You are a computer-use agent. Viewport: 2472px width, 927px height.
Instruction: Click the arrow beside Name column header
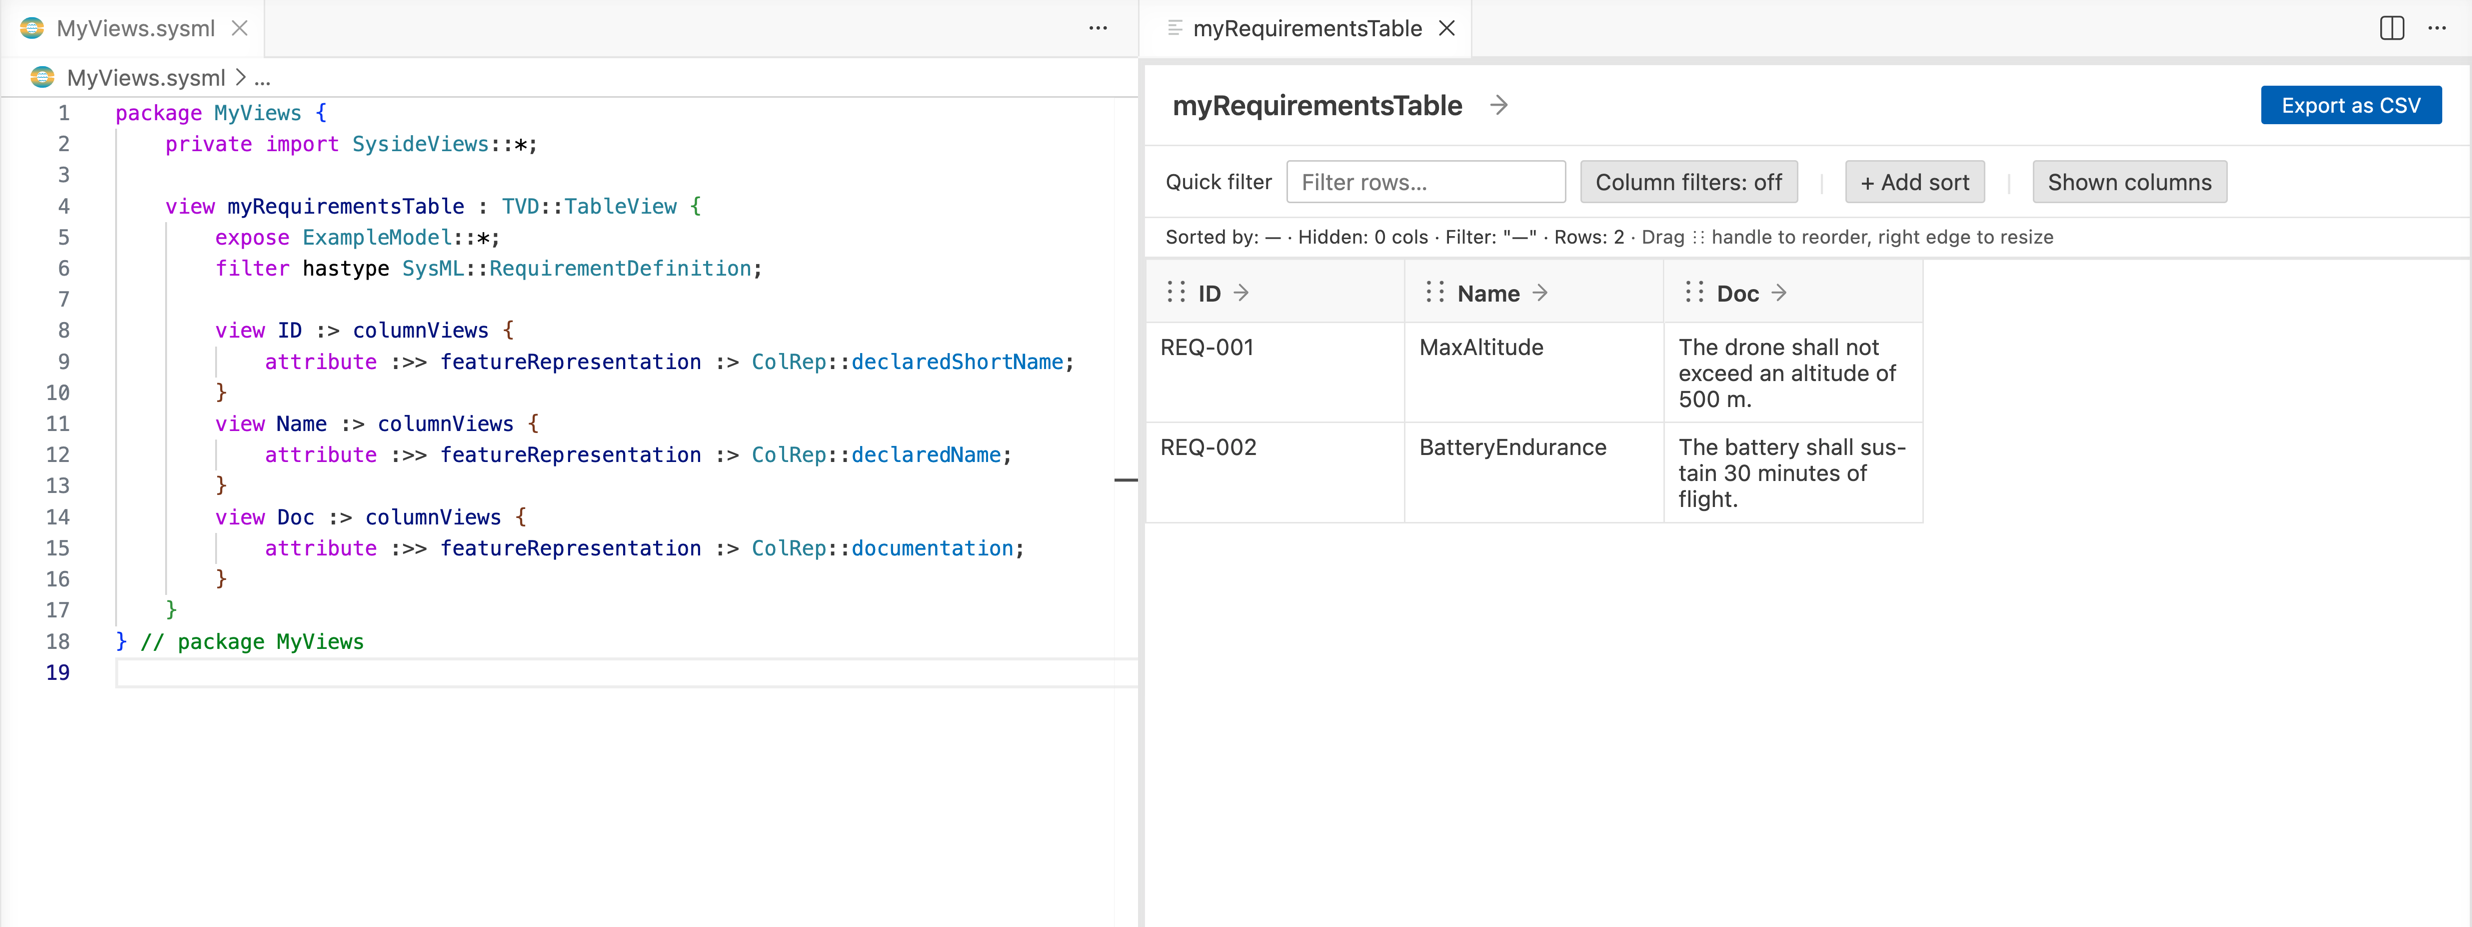click(x=1540, y=293)
